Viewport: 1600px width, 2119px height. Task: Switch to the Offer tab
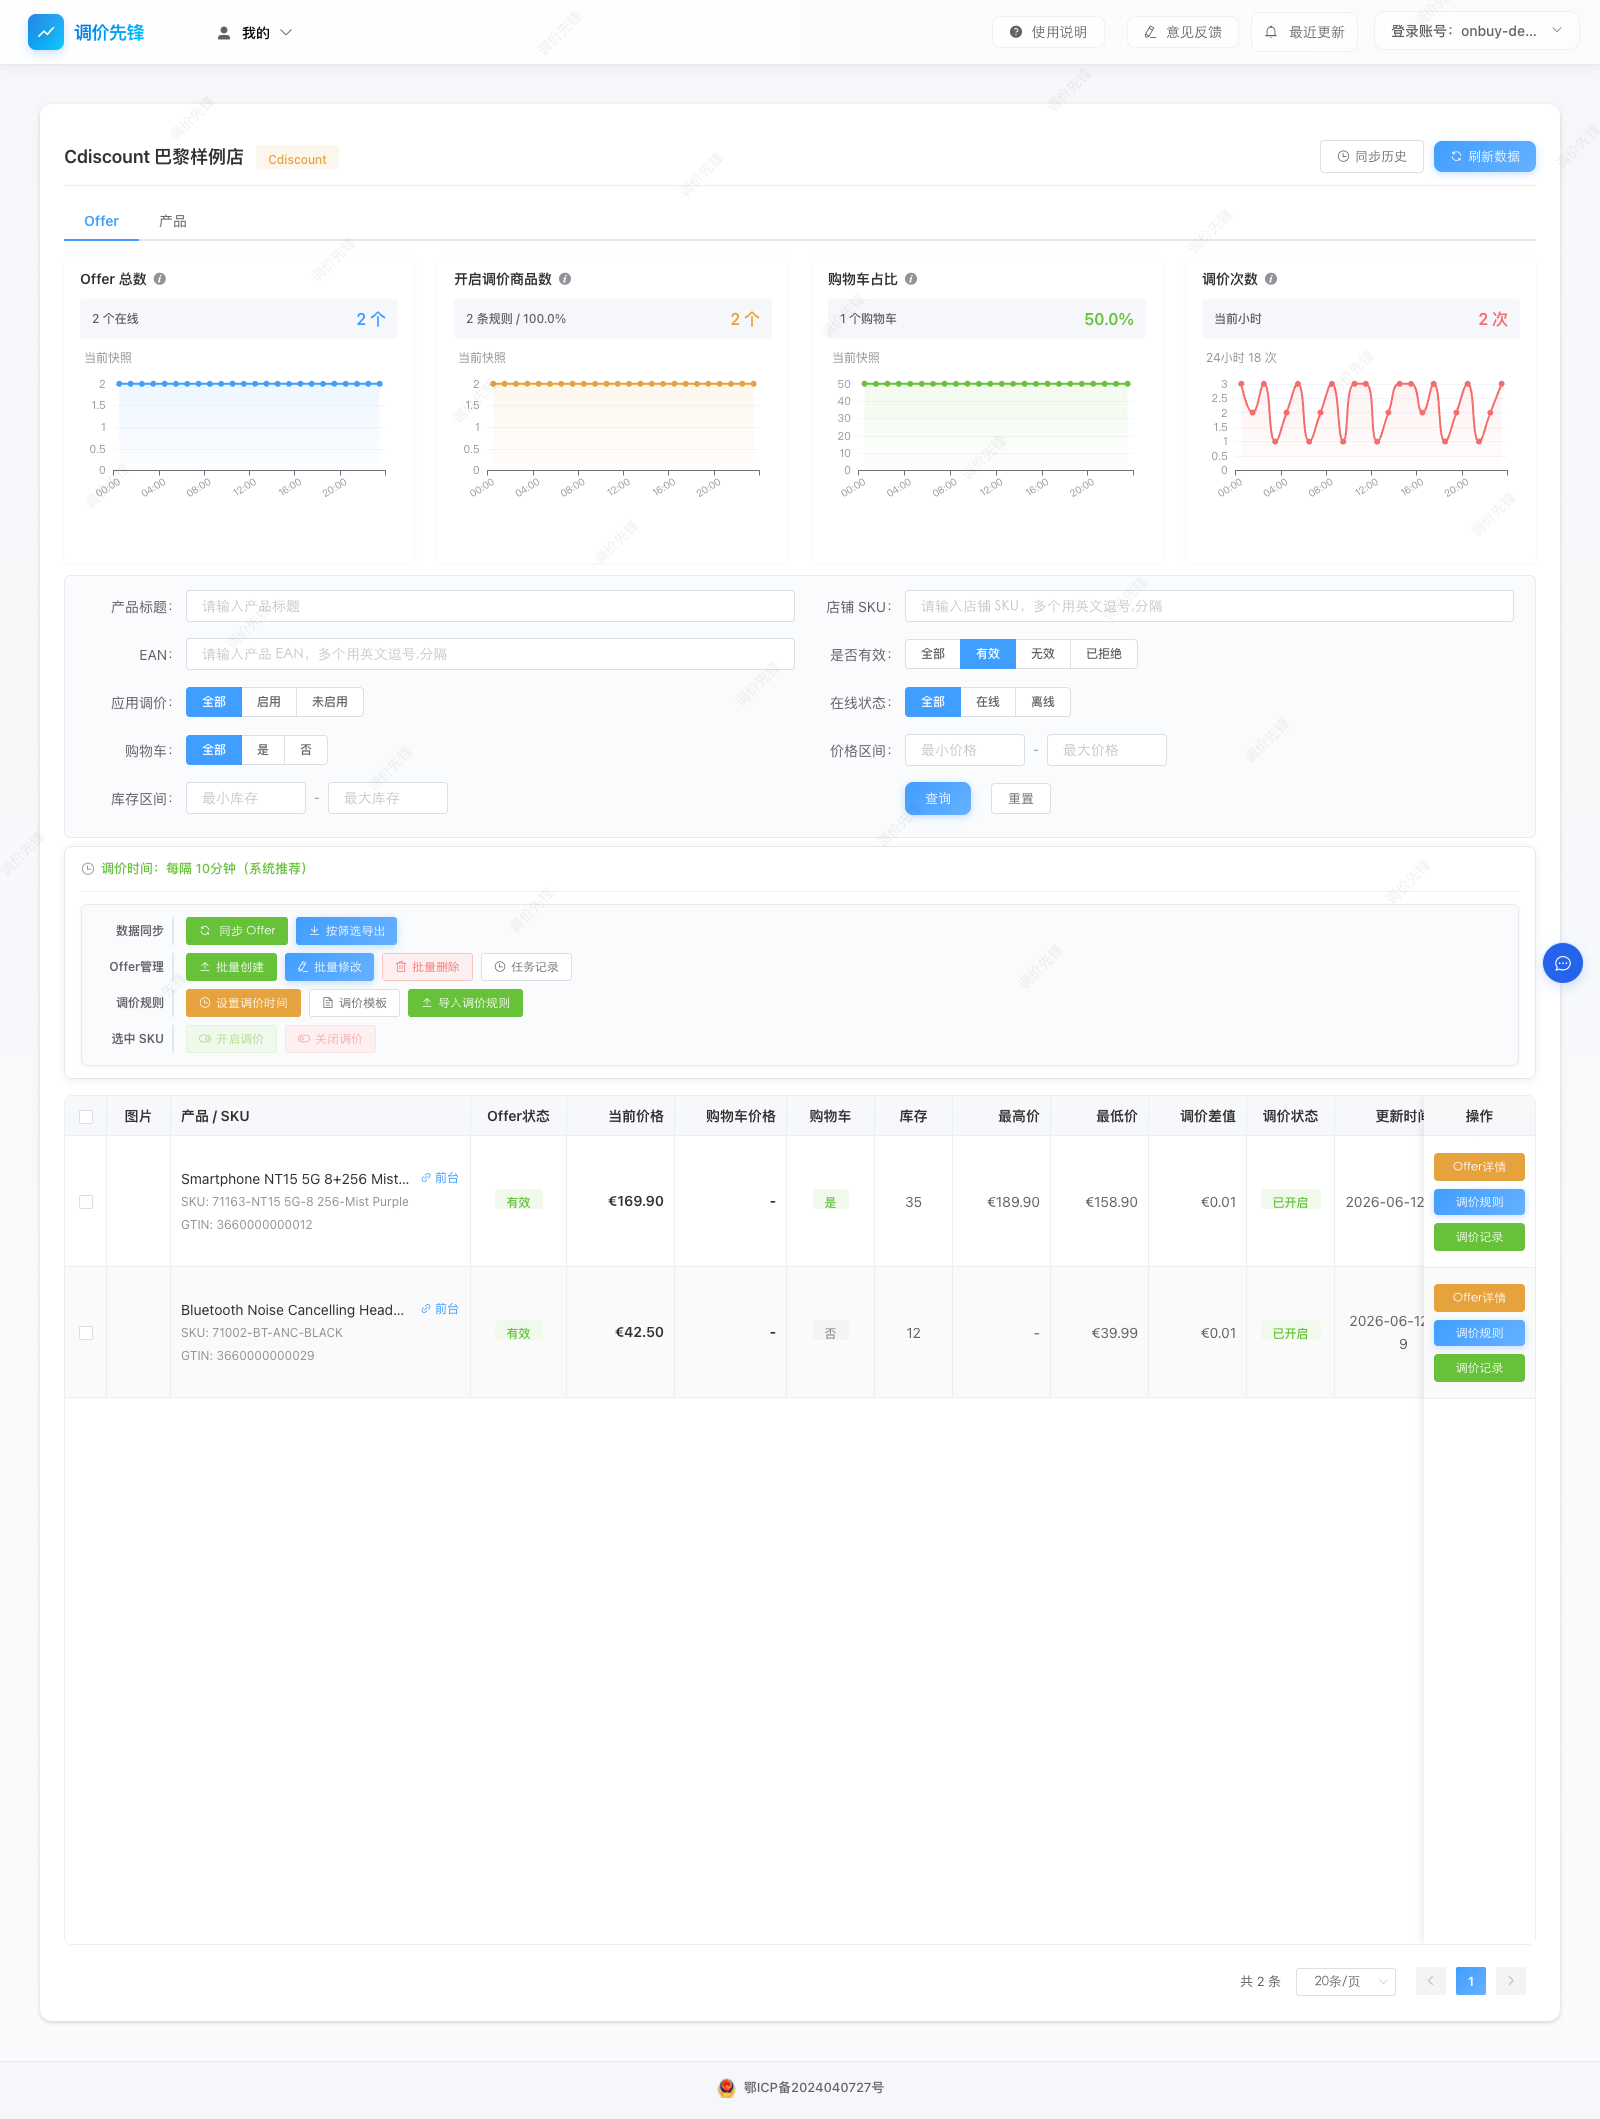[x=101, y=221]
